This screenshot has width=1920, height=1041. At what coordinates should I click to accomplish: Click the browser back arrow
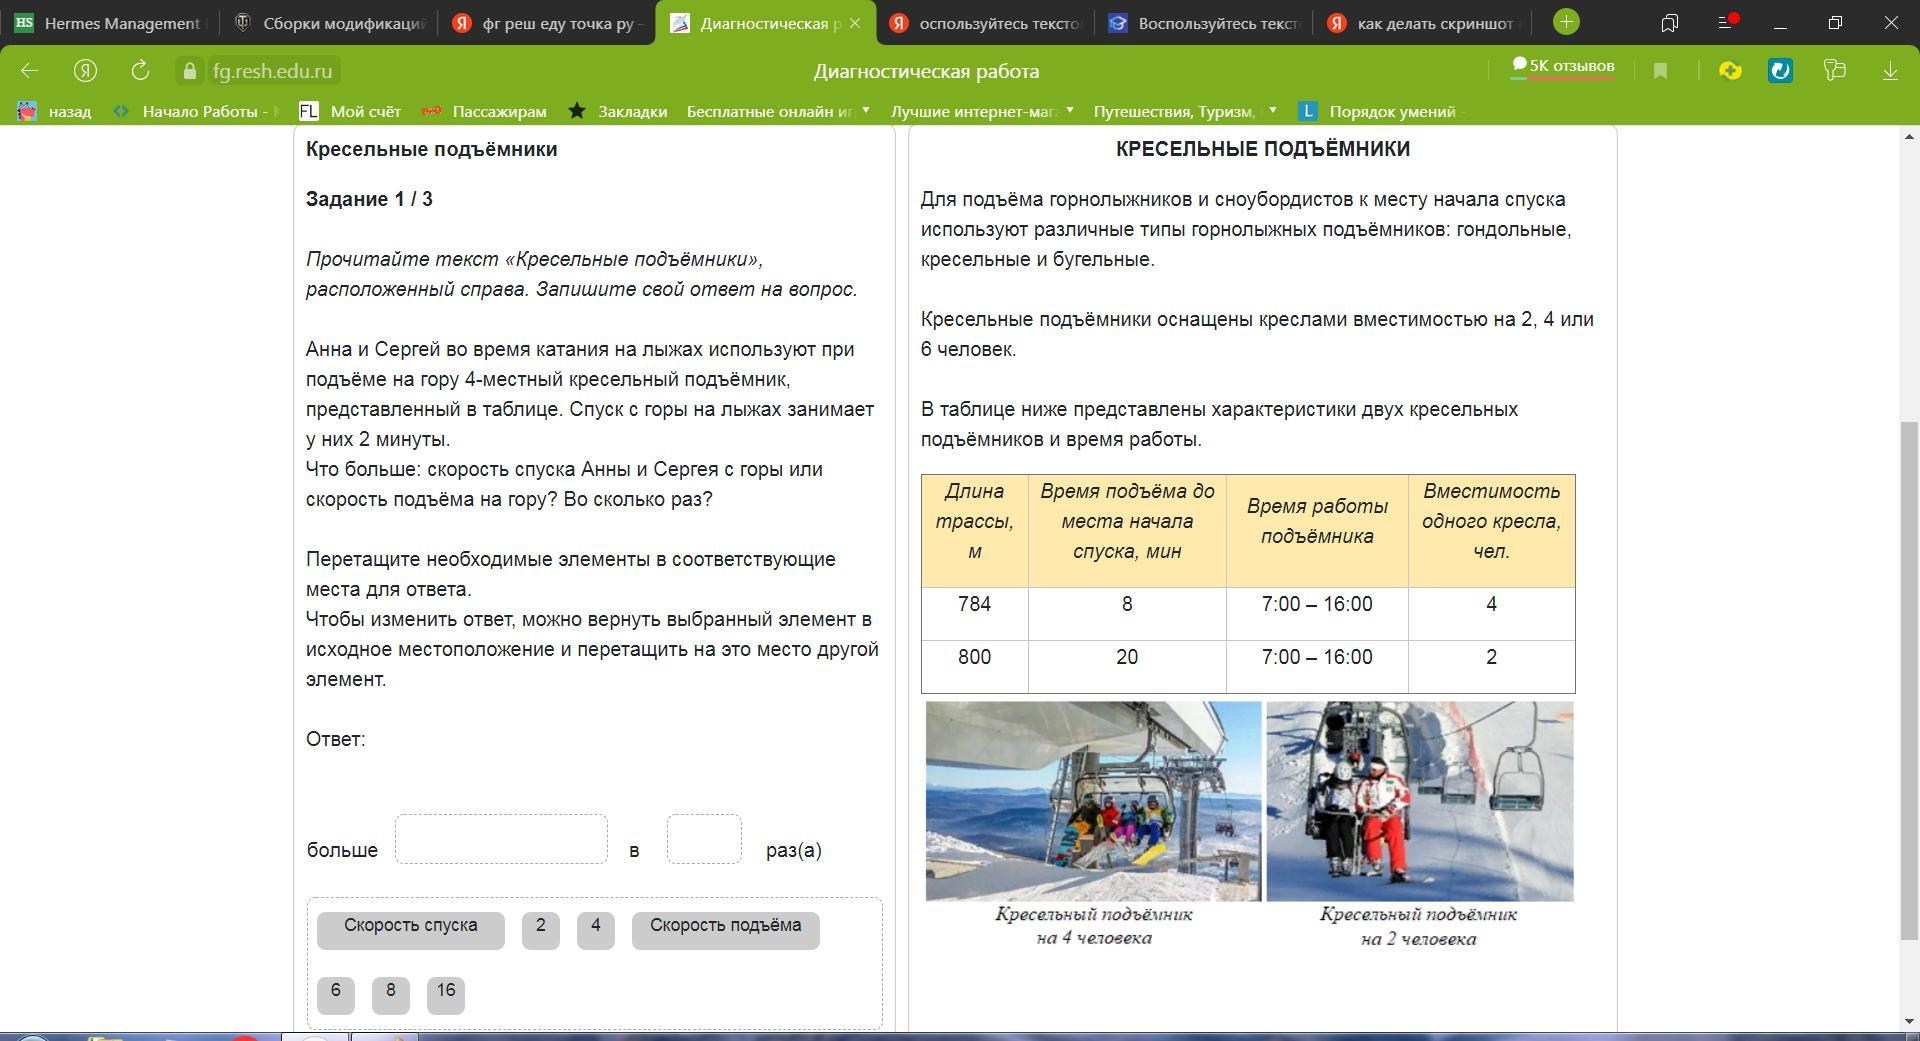pyautogui.click(x=29, y=70)
